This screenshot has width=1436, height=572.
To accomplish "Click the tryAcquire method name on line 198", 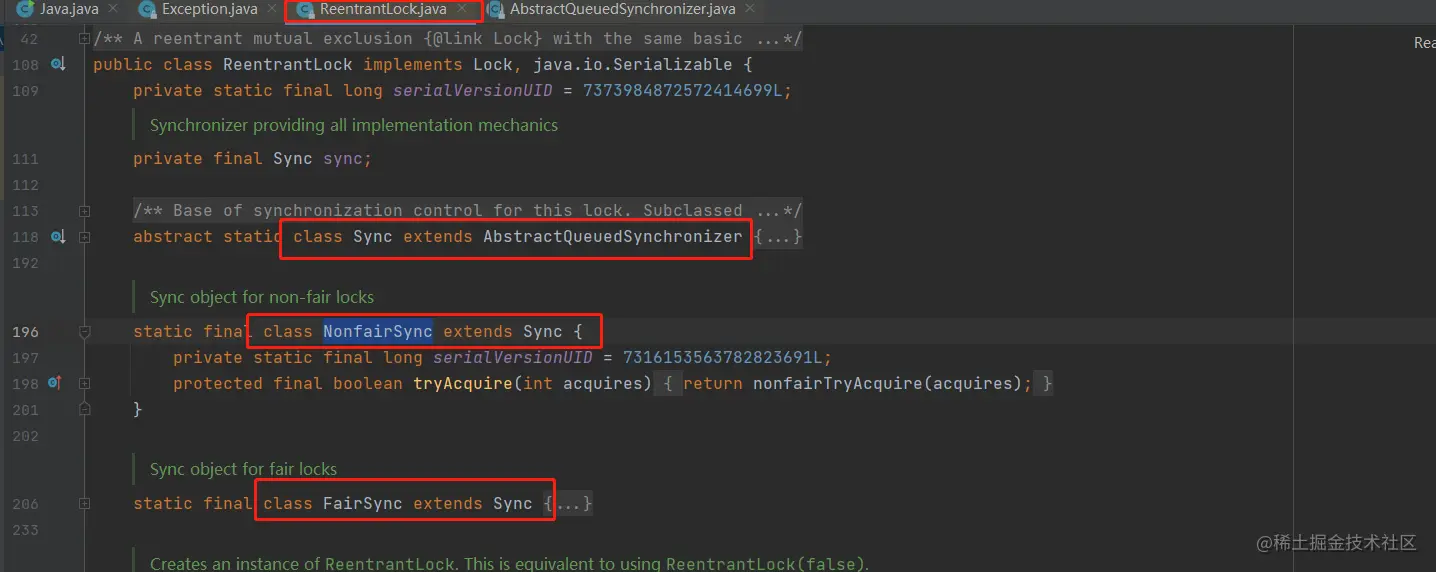I will click(463, 383).
